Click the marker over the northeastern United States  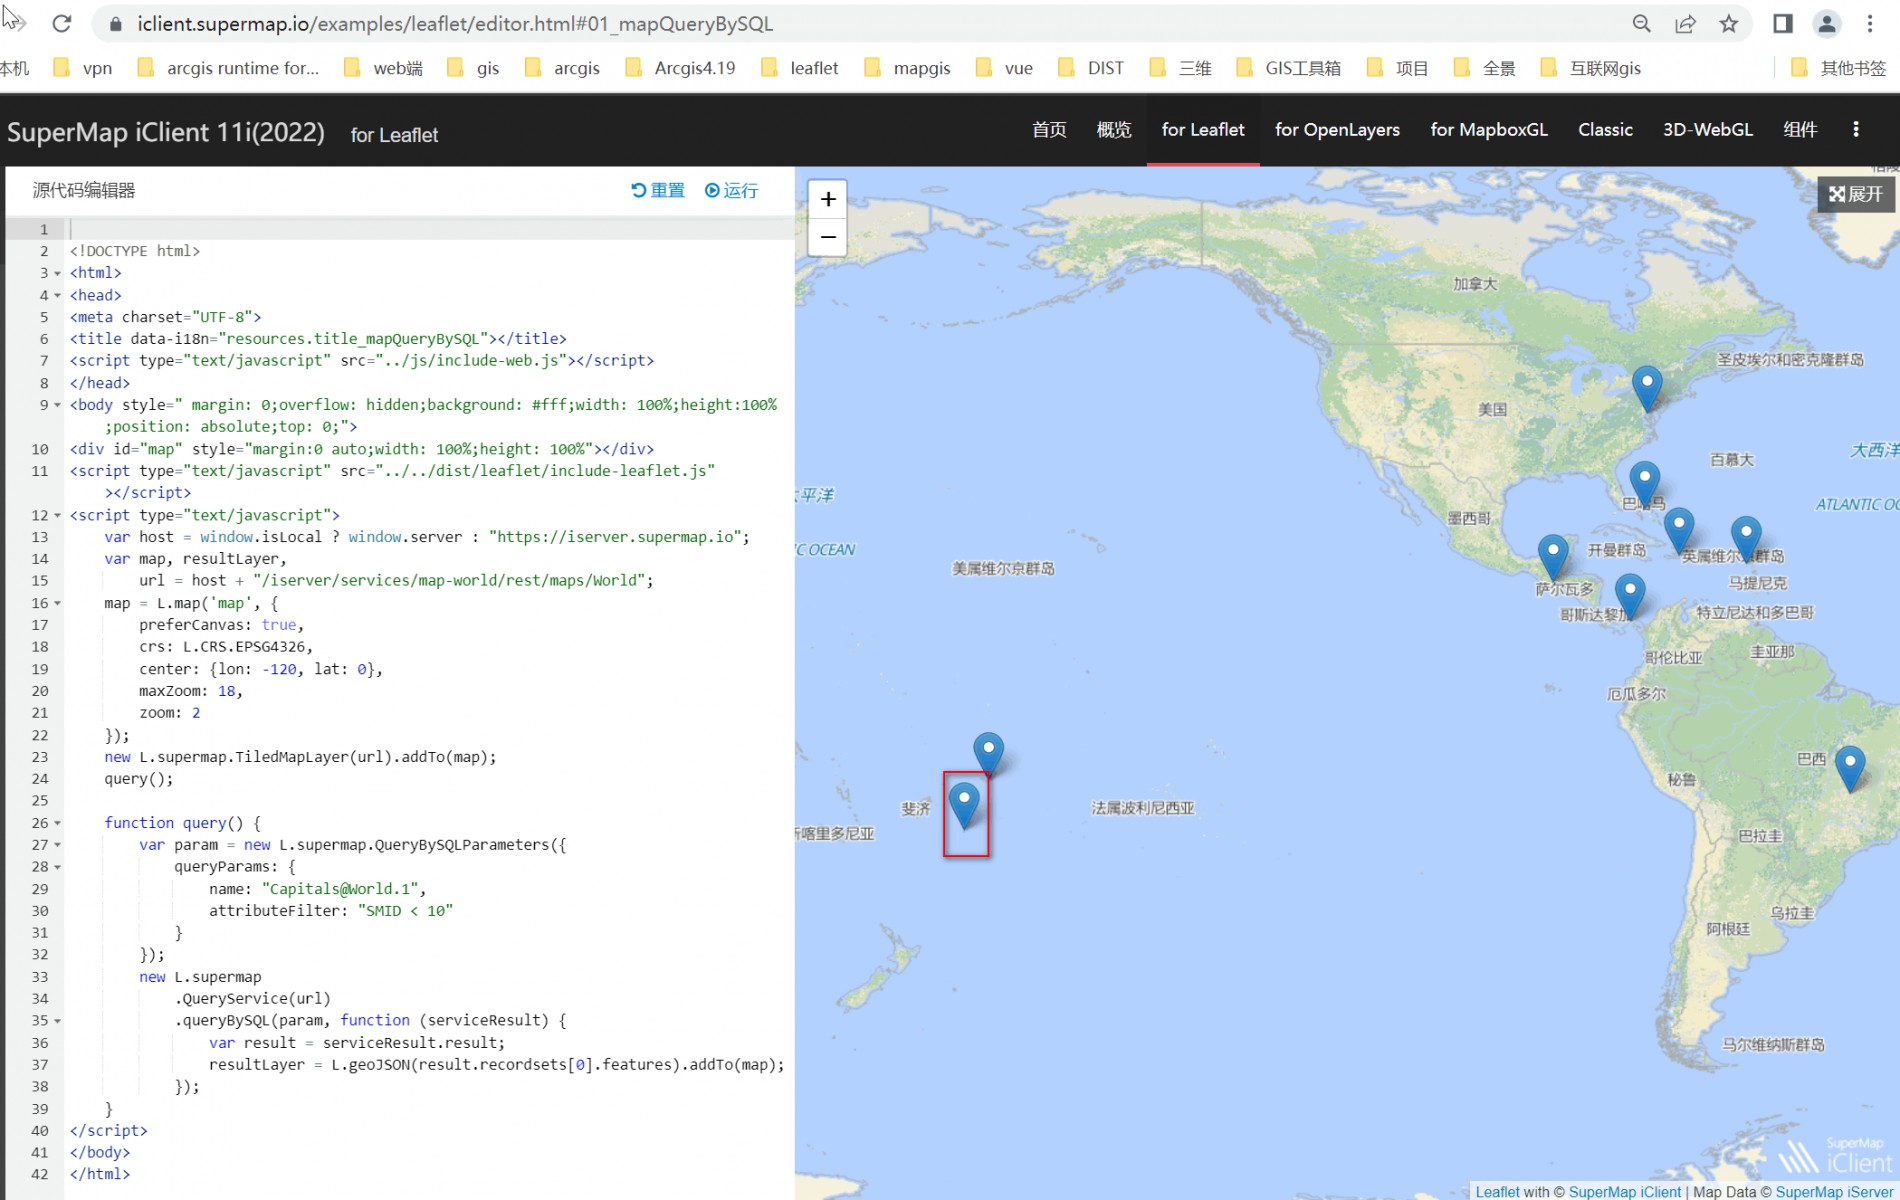pyautogui.click(x=1647, y=390)
